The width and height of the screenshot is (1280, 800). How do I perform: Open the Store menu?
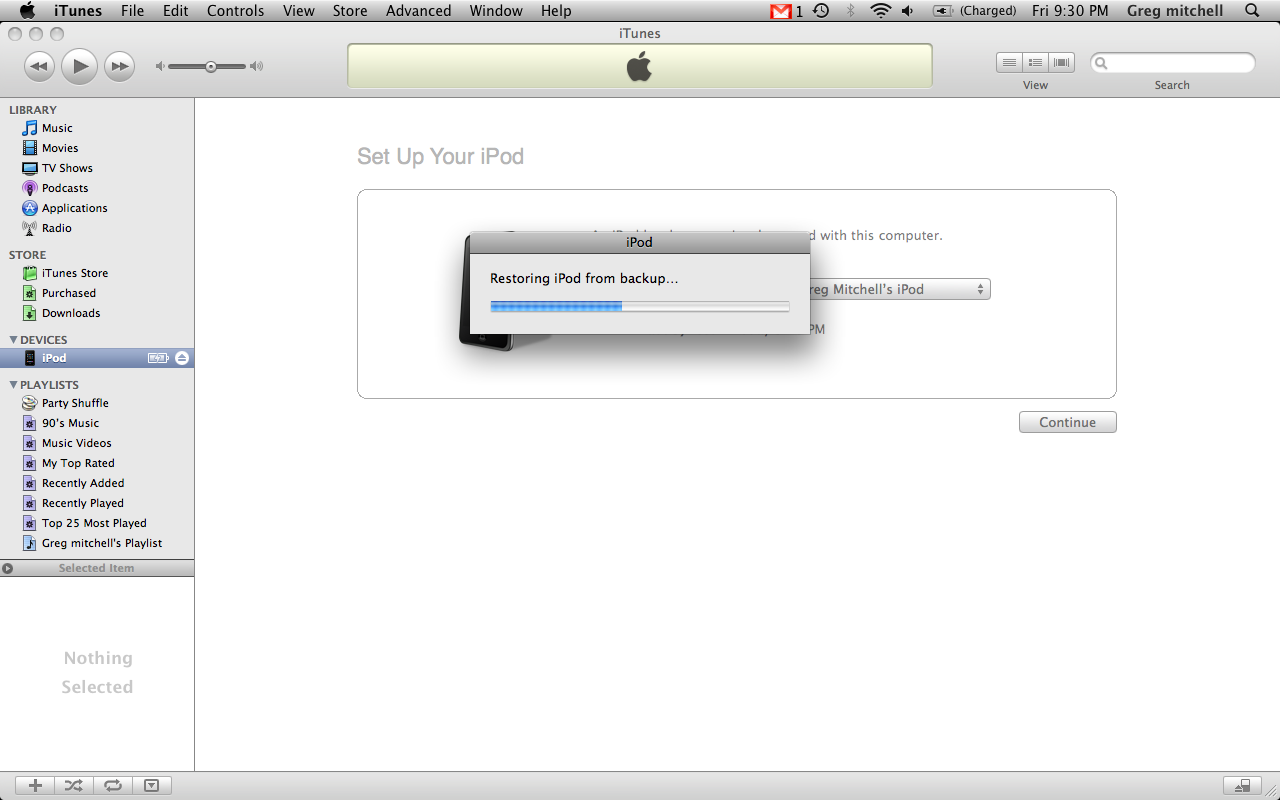click(x=350, y=11)
